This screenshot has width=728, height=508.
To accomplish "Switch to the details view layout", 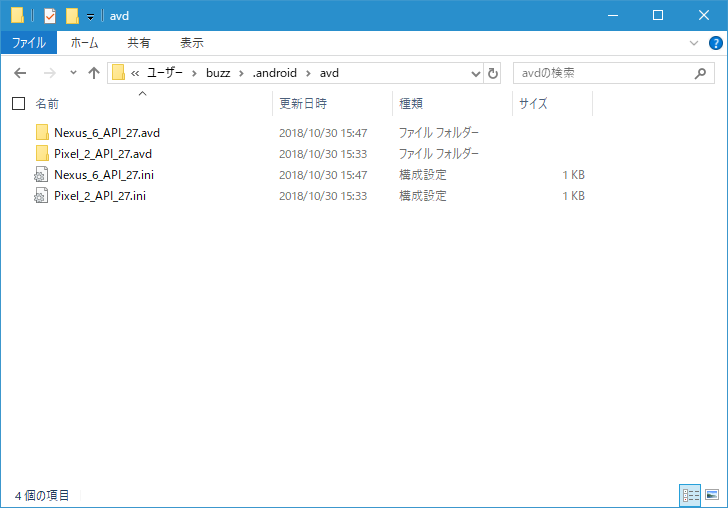I will click(690, 495).
